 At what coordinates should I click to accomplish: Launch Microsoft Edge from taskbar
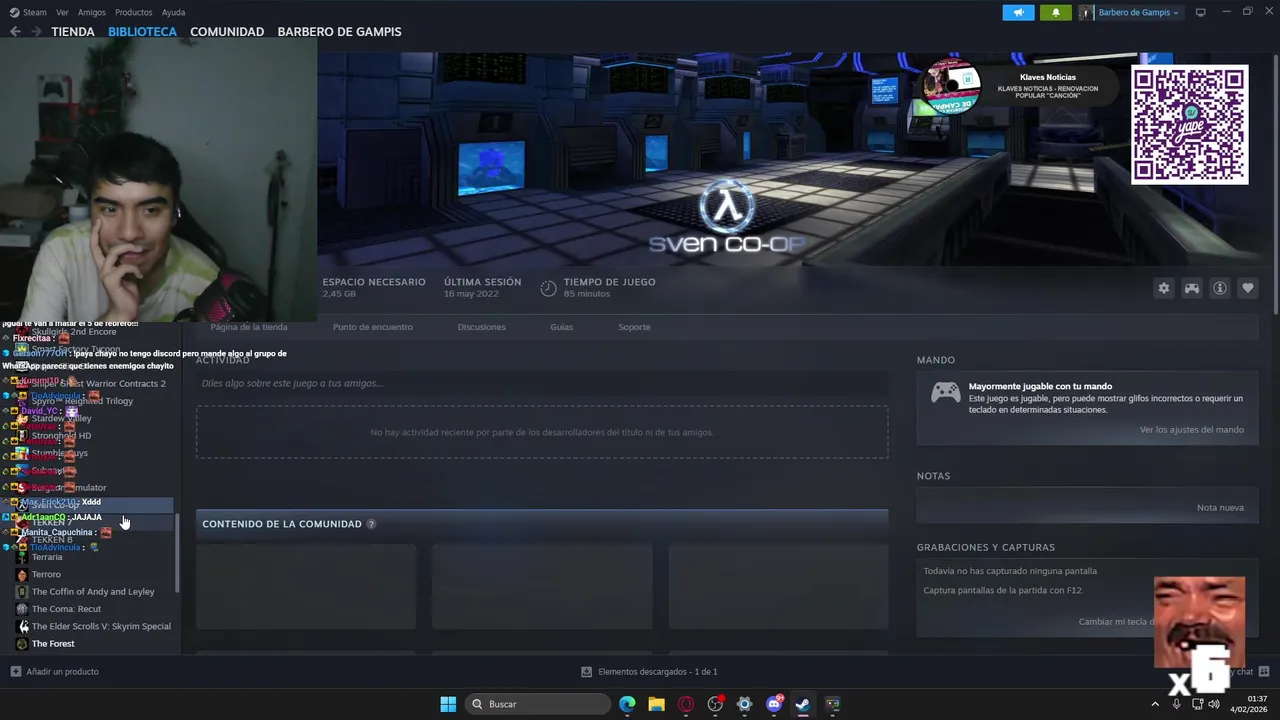(x=627, y=704)
